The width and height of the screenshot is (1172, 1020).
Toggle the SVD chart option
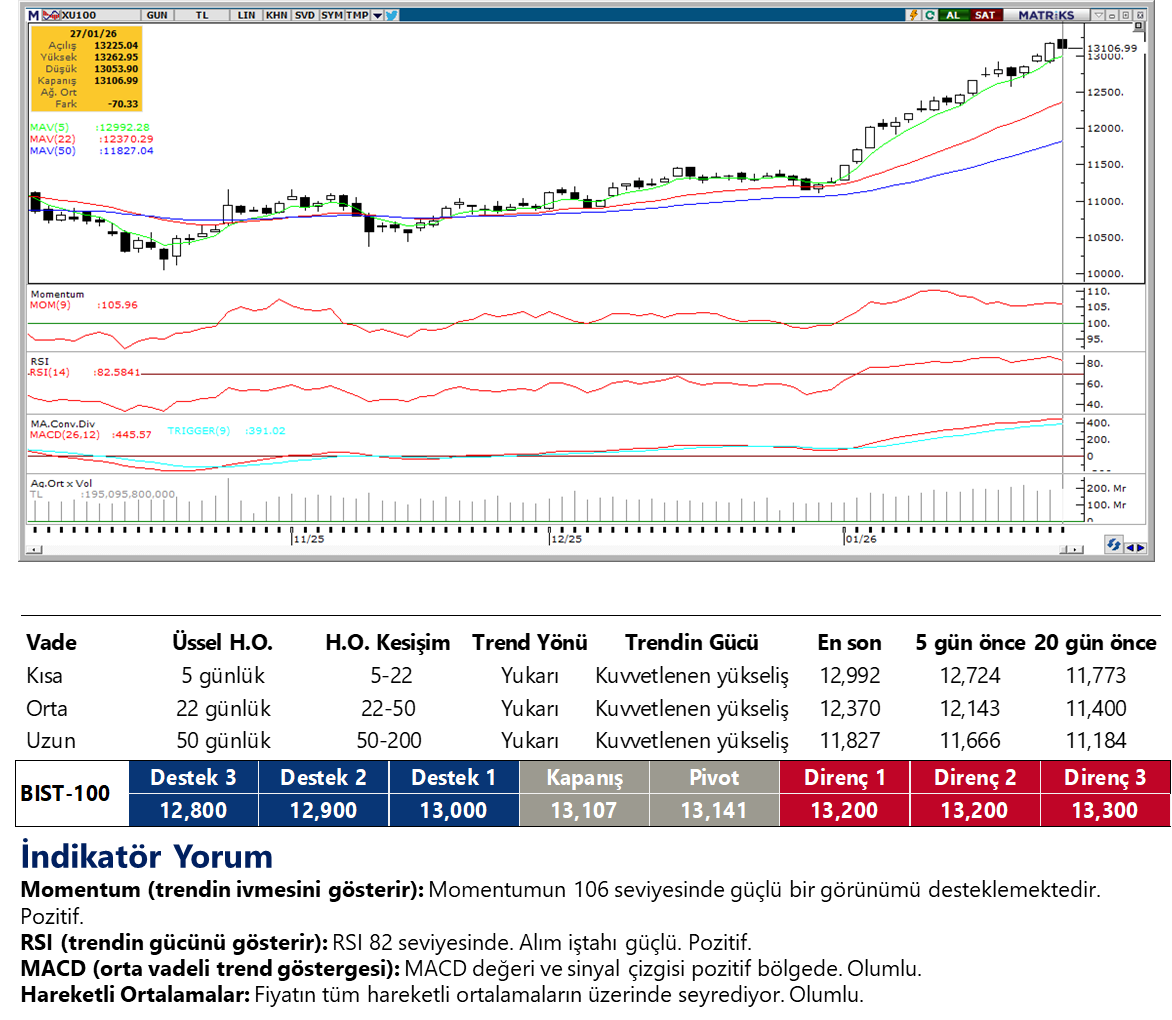[x=304, y=15]
